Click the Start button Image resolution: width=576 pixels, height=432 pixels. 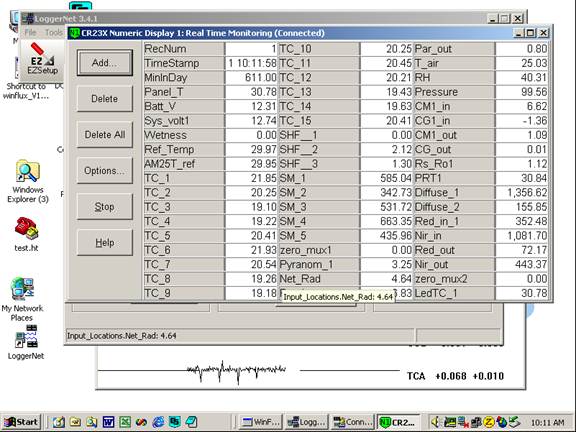[x=21, y=422]
